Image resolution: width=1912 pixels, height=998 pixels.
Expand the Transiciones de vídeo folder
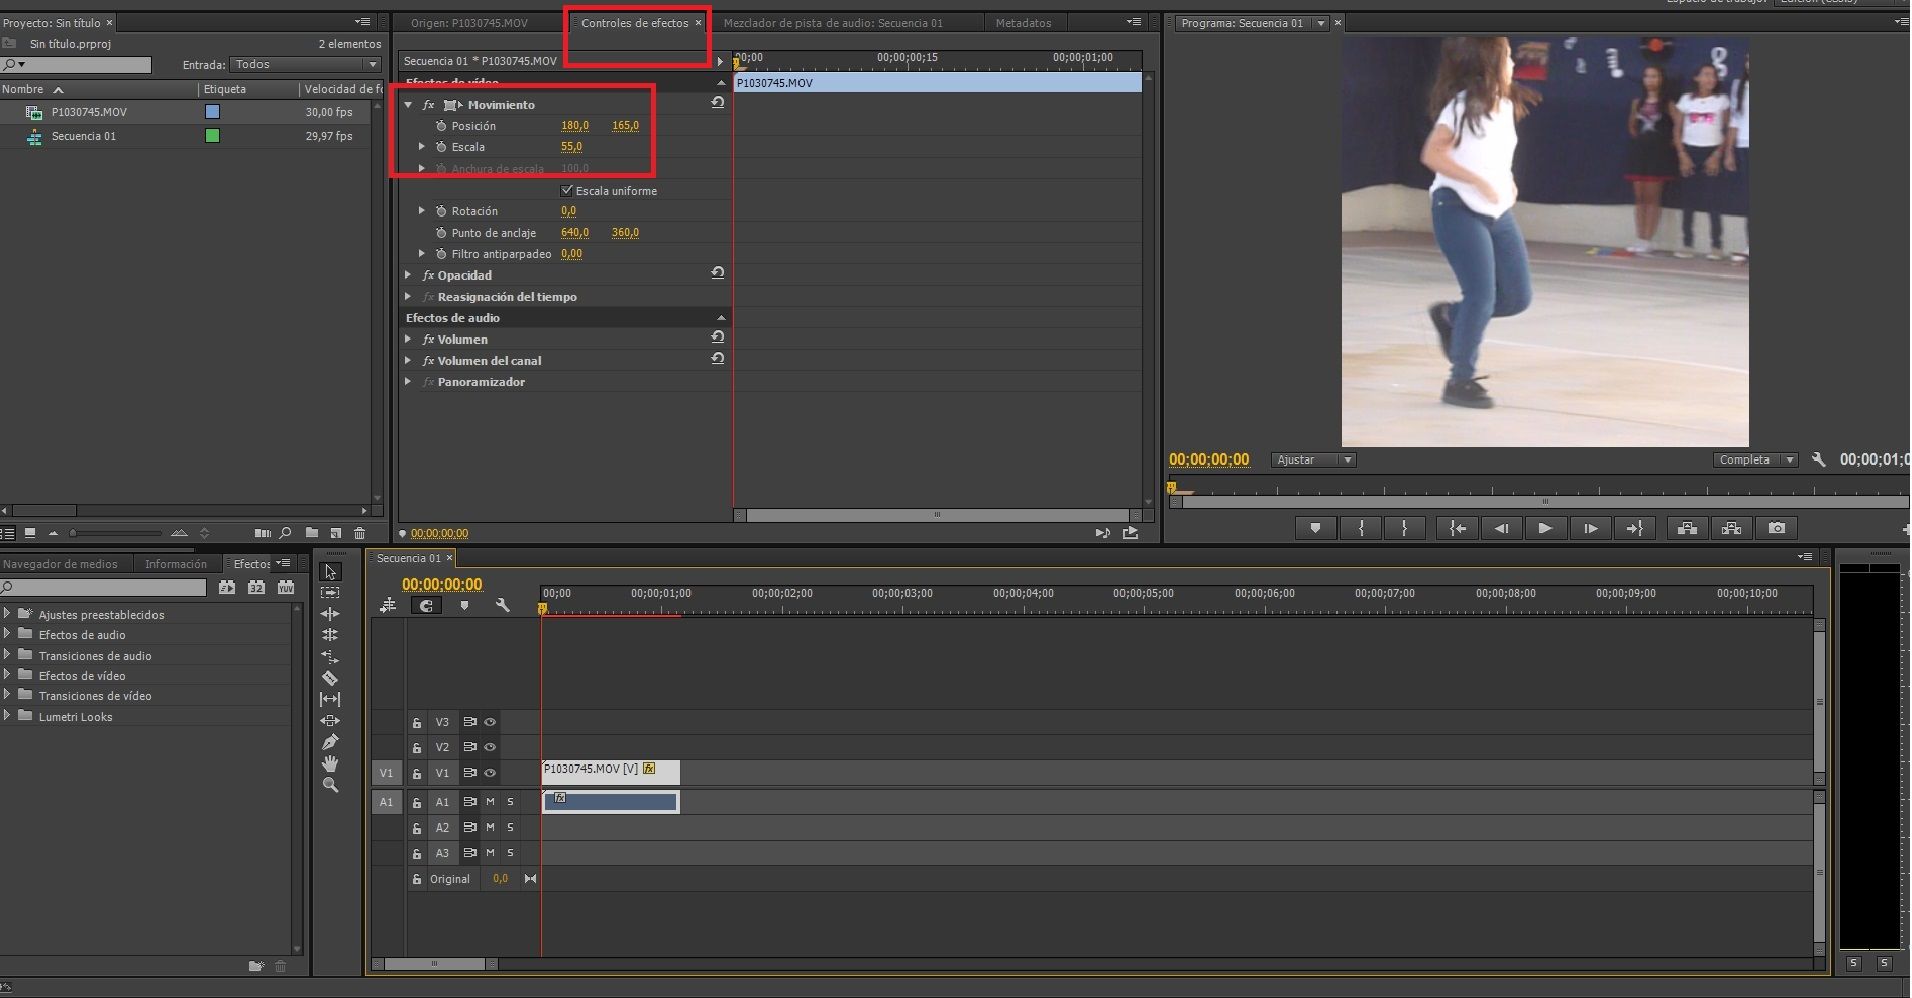(x=8, y=695)
